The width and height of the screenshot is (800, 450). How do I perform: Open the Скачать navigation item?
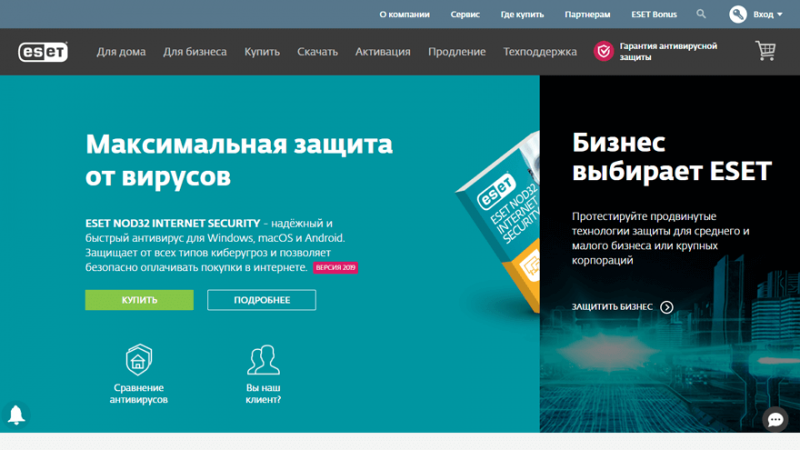(317, 52)
